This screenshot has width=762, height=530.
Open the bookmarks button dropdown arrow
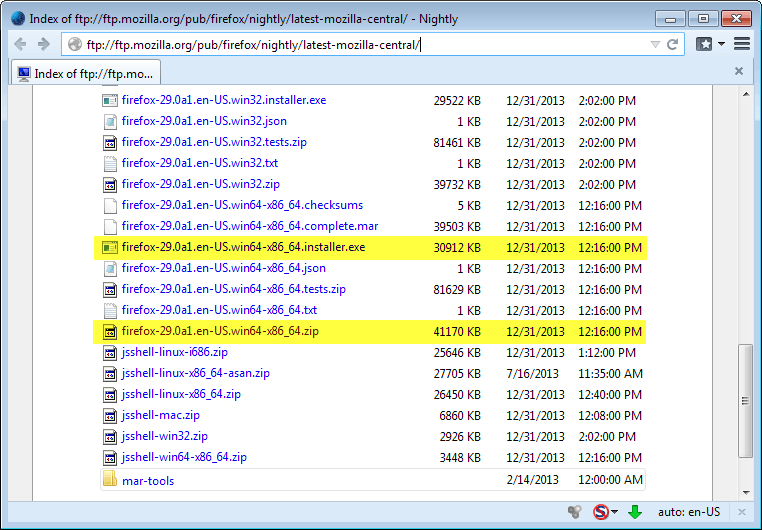(x=722, y=44)
